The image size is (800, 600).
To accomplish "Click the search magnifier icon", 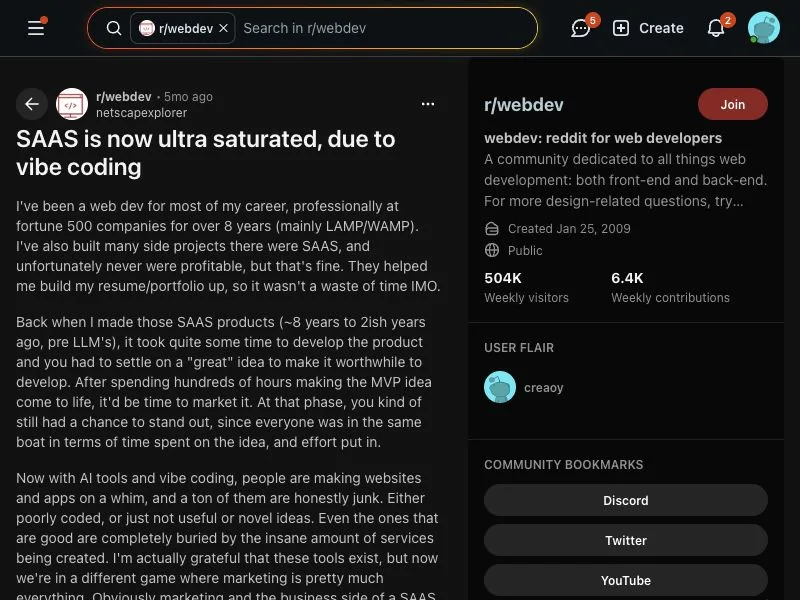I will [x=114, y=28].
